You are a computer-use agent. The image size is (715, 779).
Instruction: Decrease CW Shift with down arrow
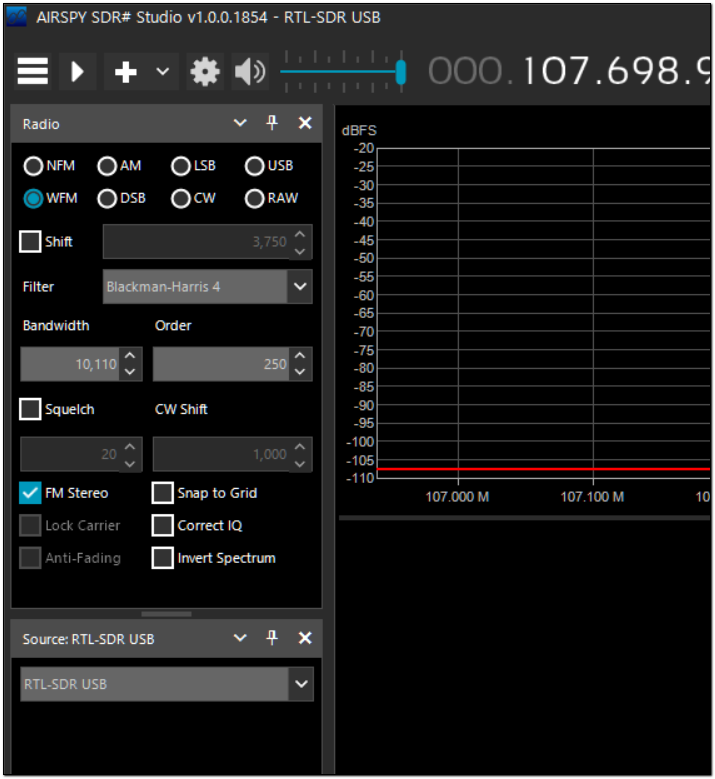(300, 464)
